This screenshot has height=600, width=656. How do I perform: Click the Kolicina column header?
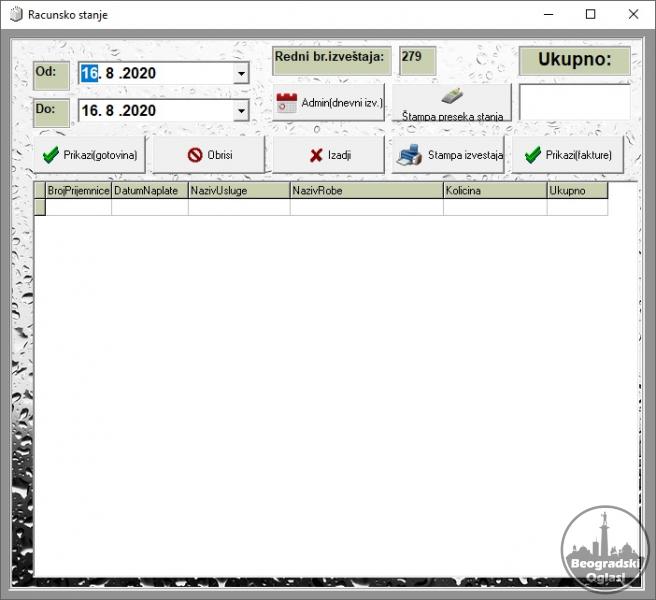click(x=494, y=190)
